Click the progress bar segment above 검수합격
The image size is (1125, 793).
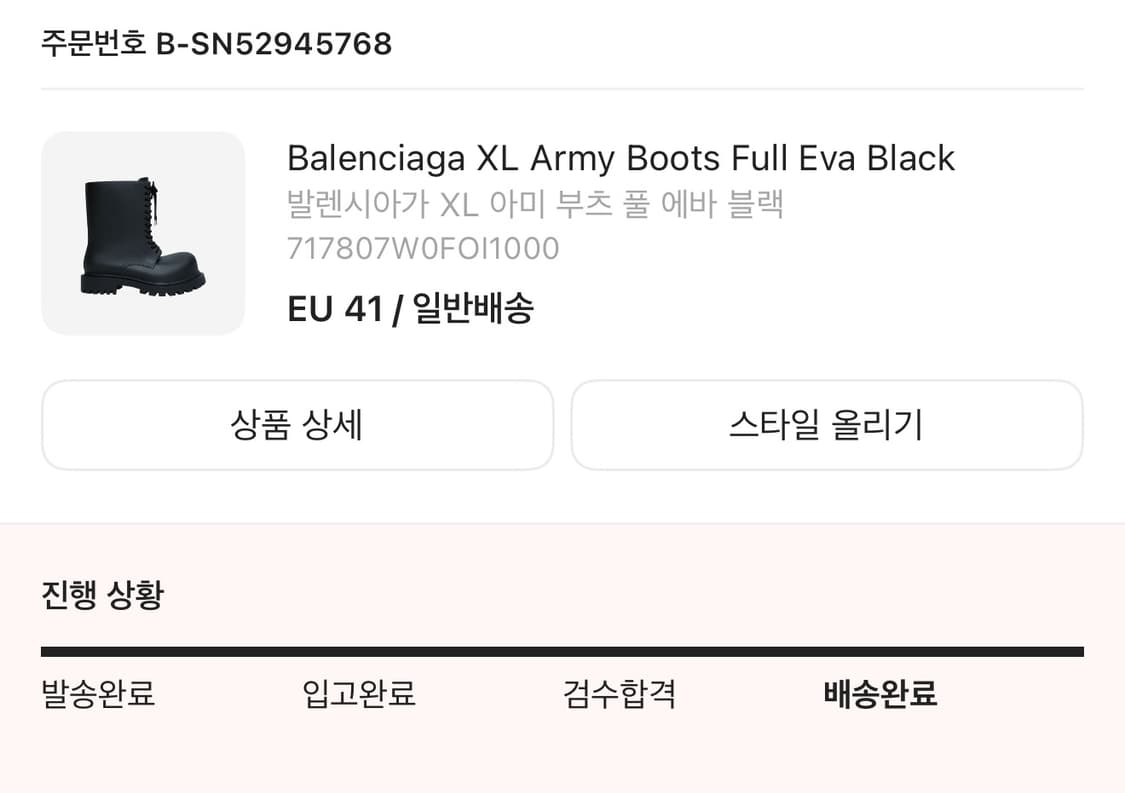(x=692, y=652)
